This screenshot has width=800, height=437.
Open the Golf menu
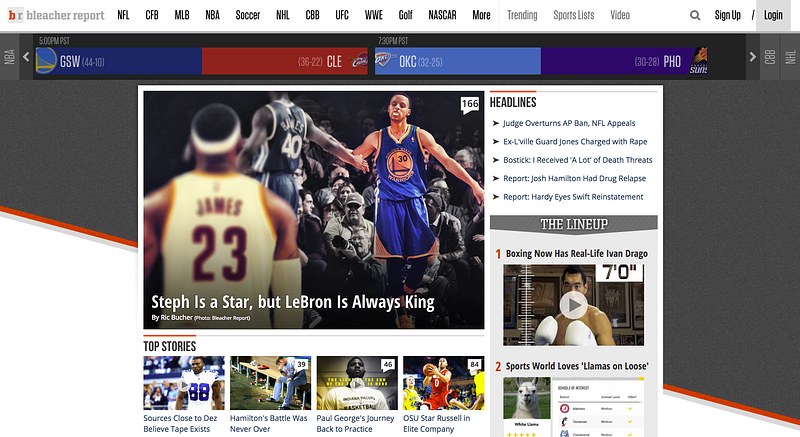pos(406,15)
